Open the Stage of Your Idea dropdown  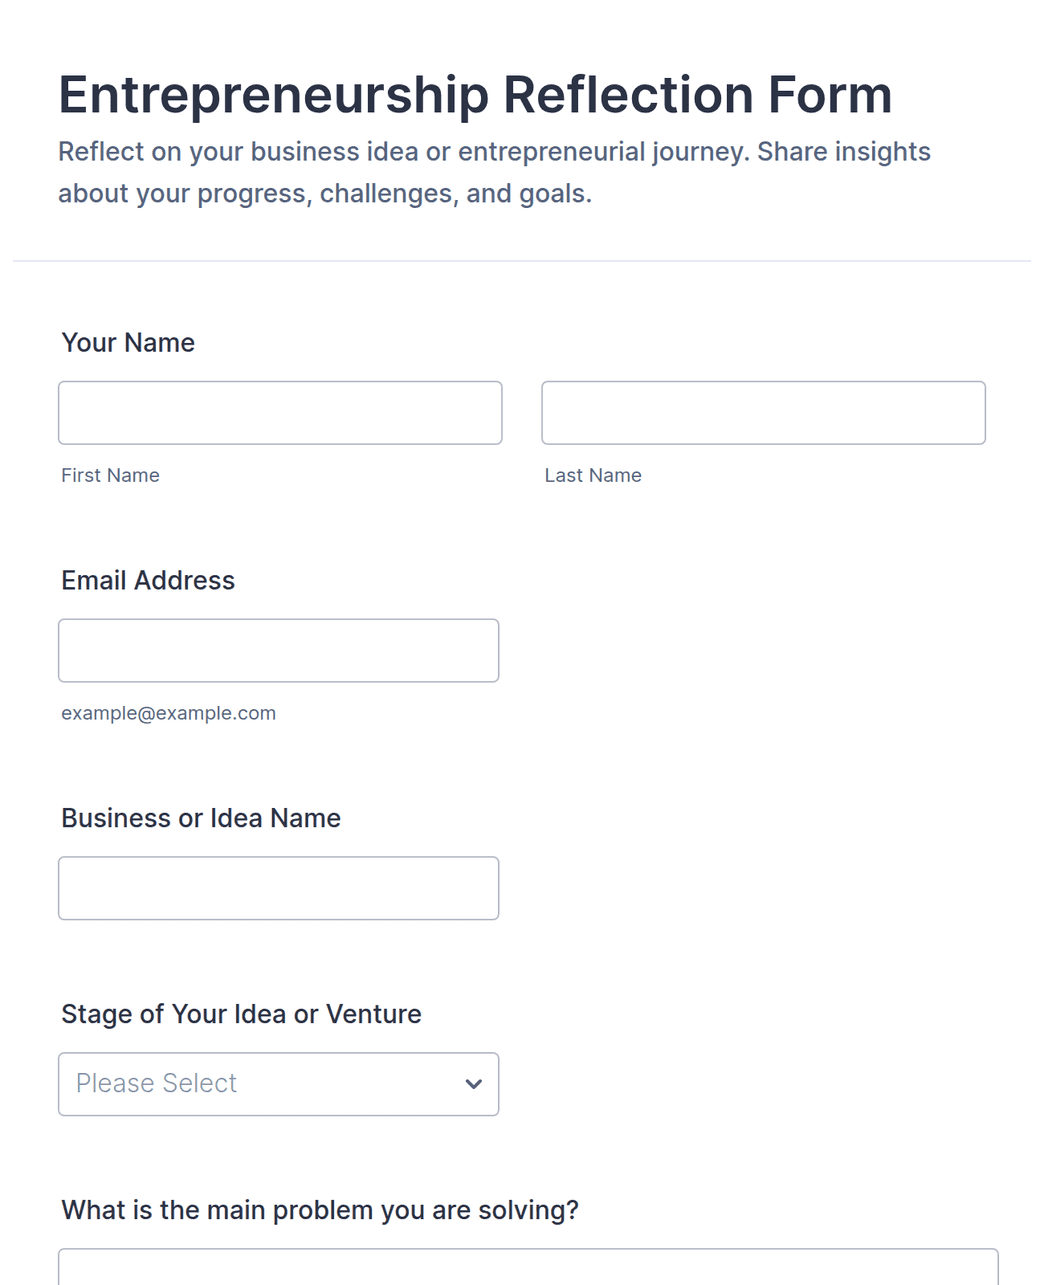278,1084
